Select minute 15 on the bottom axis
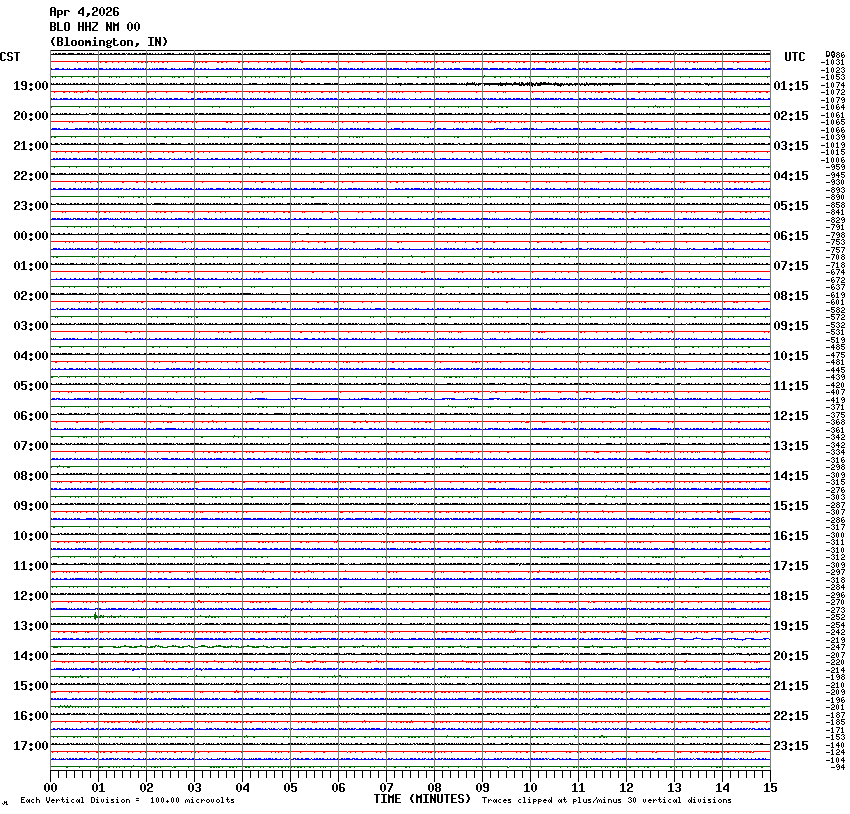 coord(769,788)
